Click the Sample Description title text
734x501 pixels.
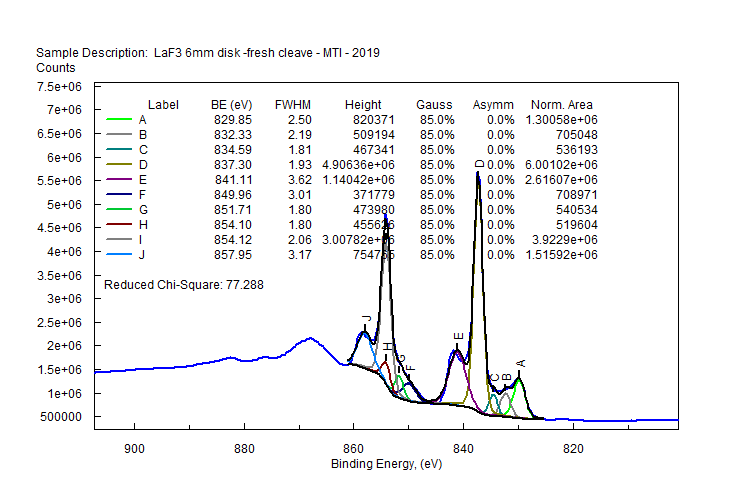208,52
